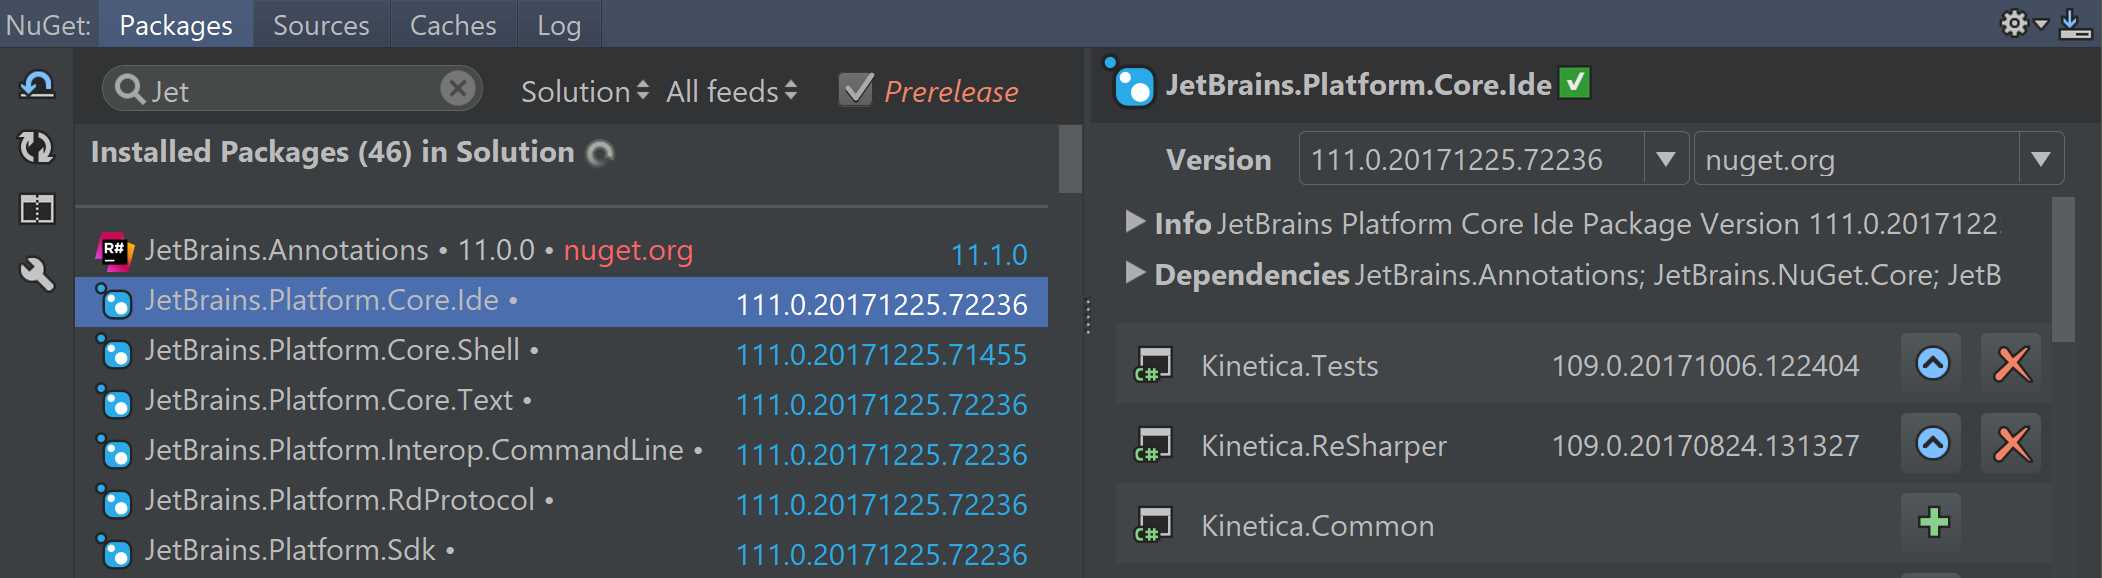
Task: Click the Kinetica.Tests project name
Action: pyautogui.click(x=1290, y=366)
